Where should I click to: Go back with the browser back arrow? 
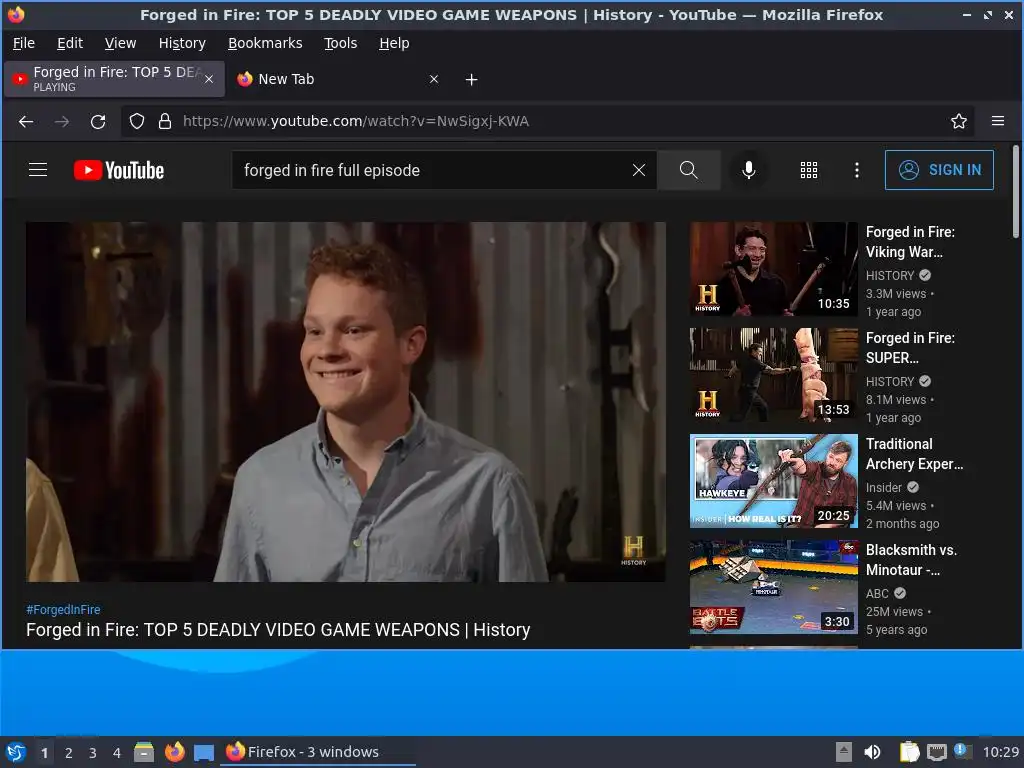coord(26,121)
